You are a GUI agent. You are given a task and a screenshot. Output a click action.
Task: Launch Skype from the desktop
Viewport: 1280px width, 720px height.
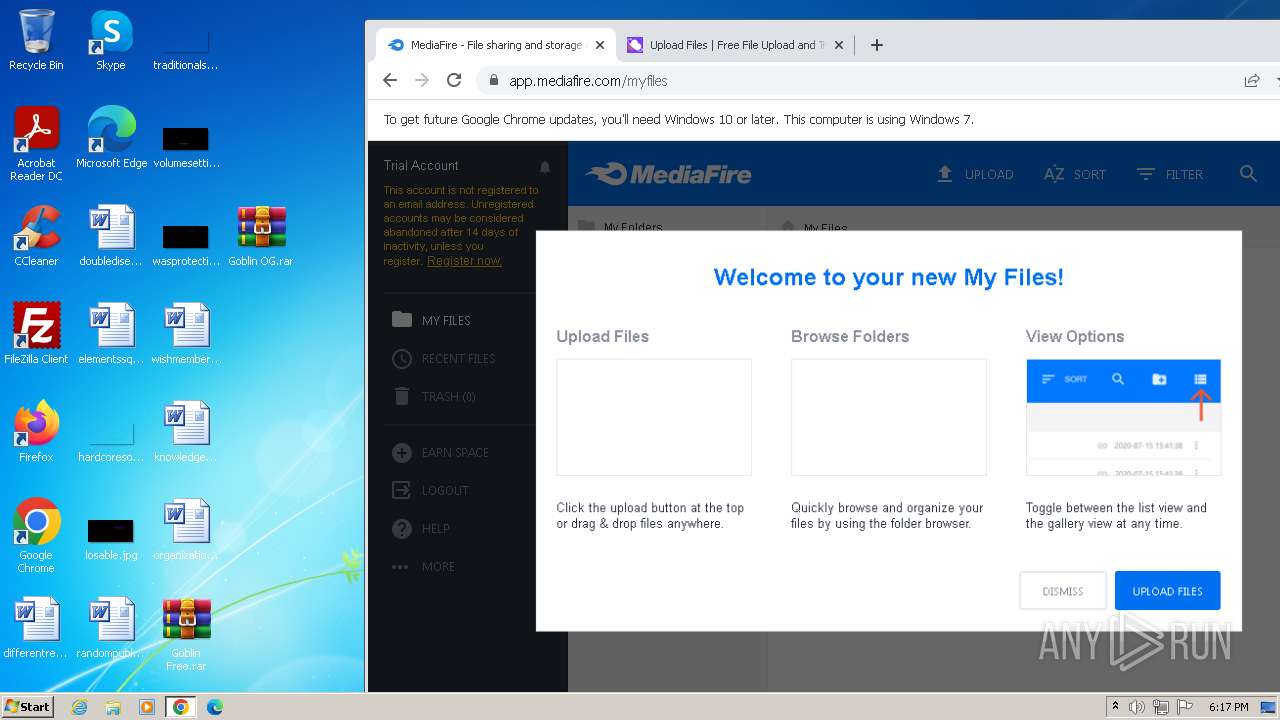pos(111,40)
